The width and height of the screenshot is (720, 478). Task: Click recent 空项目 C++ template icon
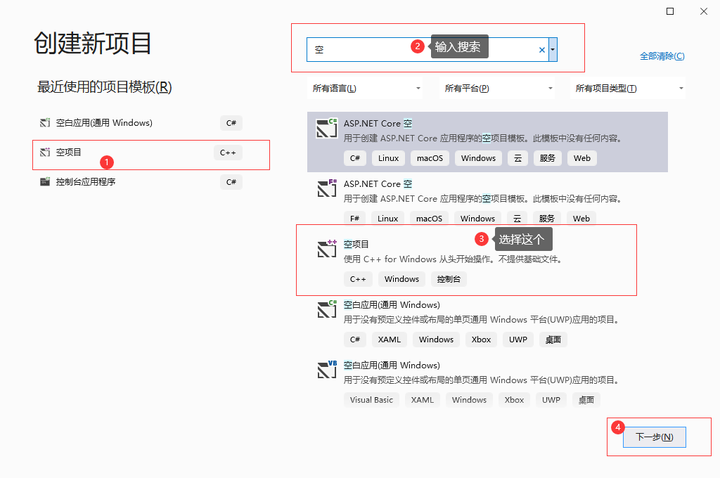point(45,152)
